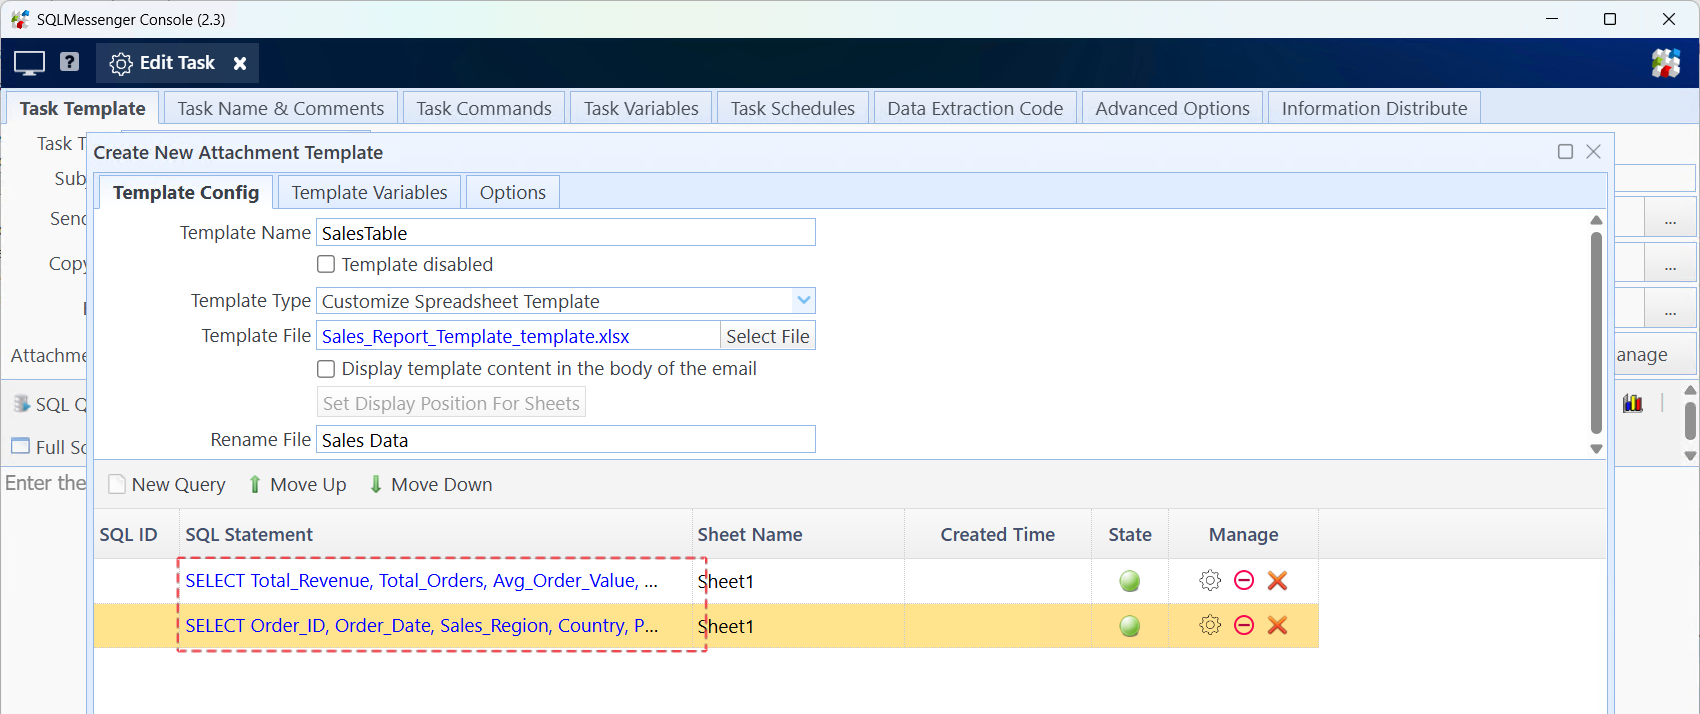The width and height of the screenshot is (1700, 714).
Task: Close the Create New Attachment Template dialog
Action: (x=1594, y=151)
